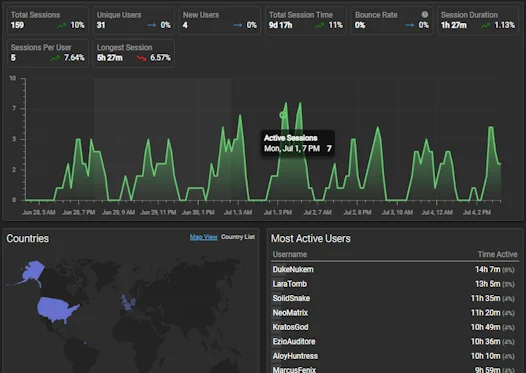The image size is (526, 373).
Task: Click the Session Duration trend arrow
Action: (x=485, y=25)
